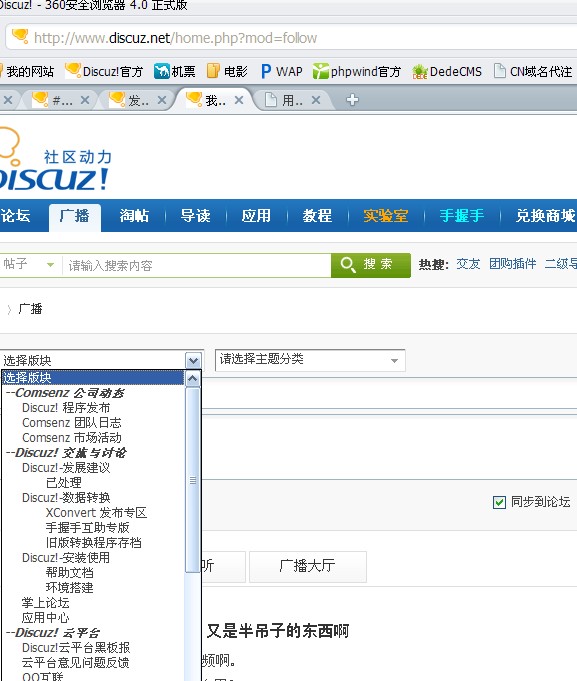Open the Discuz!官方 bookmark

104,71
